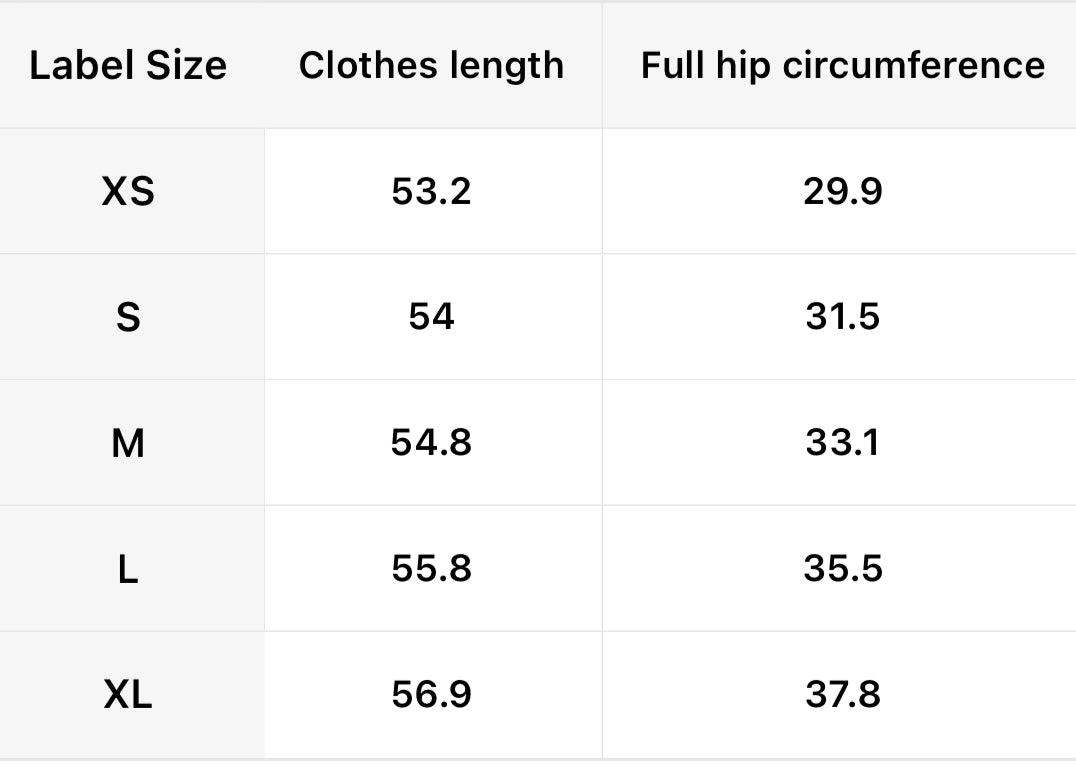Select the S size row label
This screenshot has width=1076, height=766.
128,317
